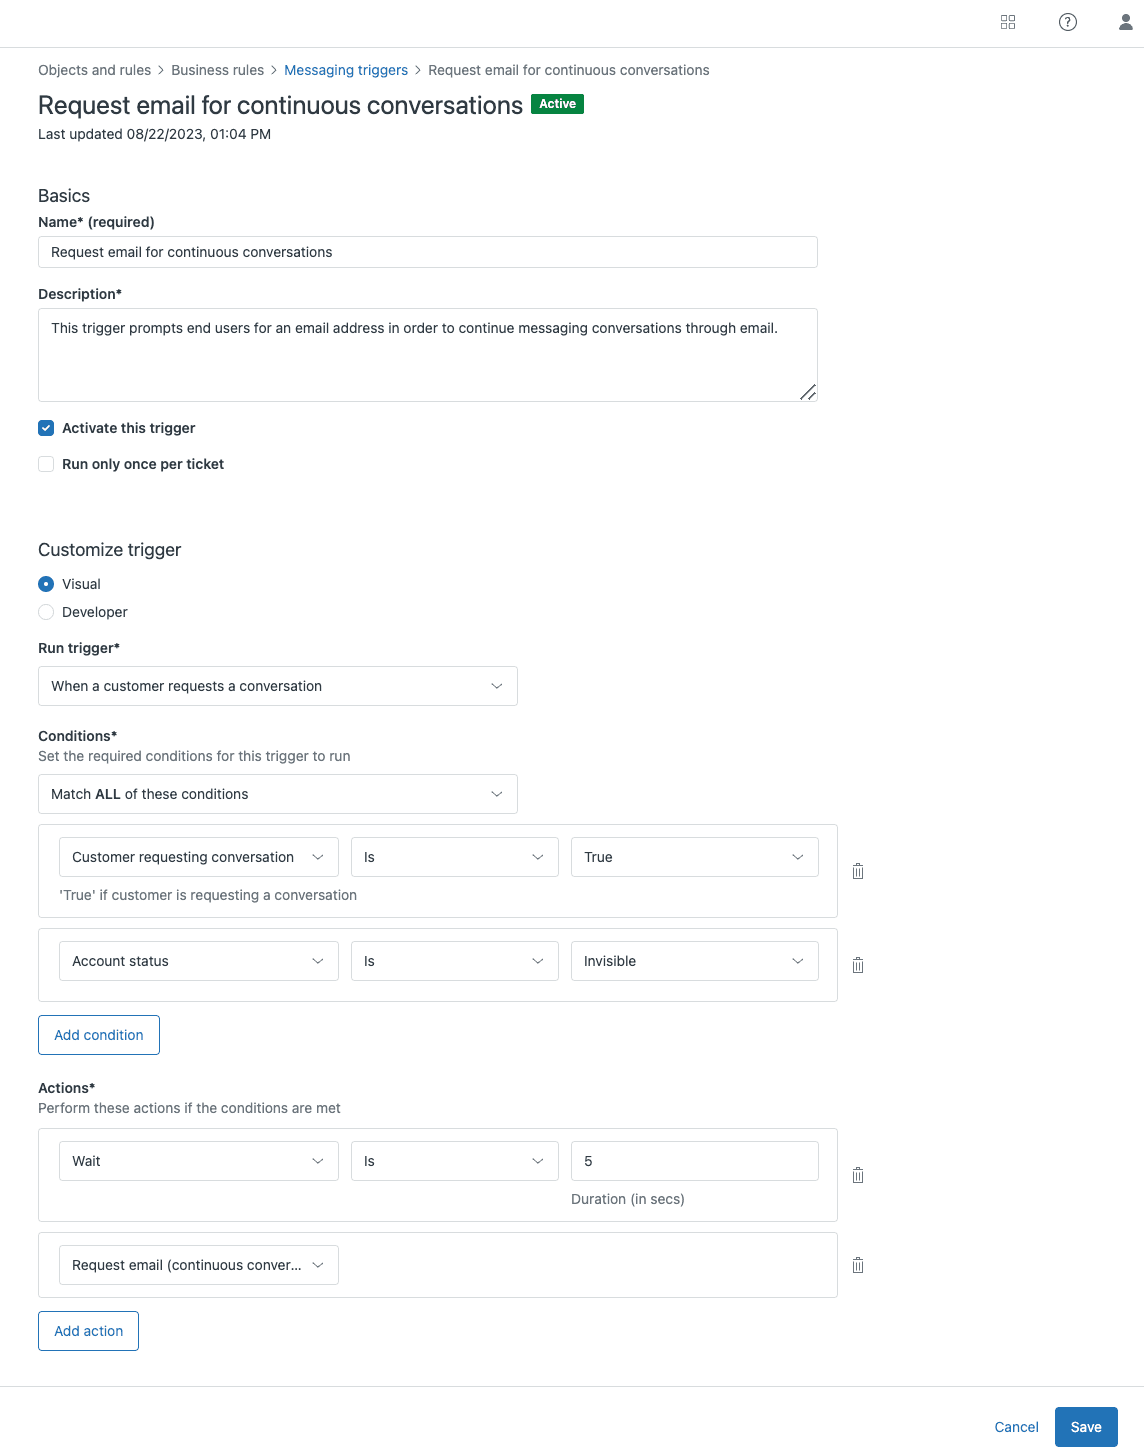This screenshot has width=1144, height=1456.
Task: Navigate to Messaging triggers breadcrumb link
Action: pyautogui.click(x=345, y=70)
